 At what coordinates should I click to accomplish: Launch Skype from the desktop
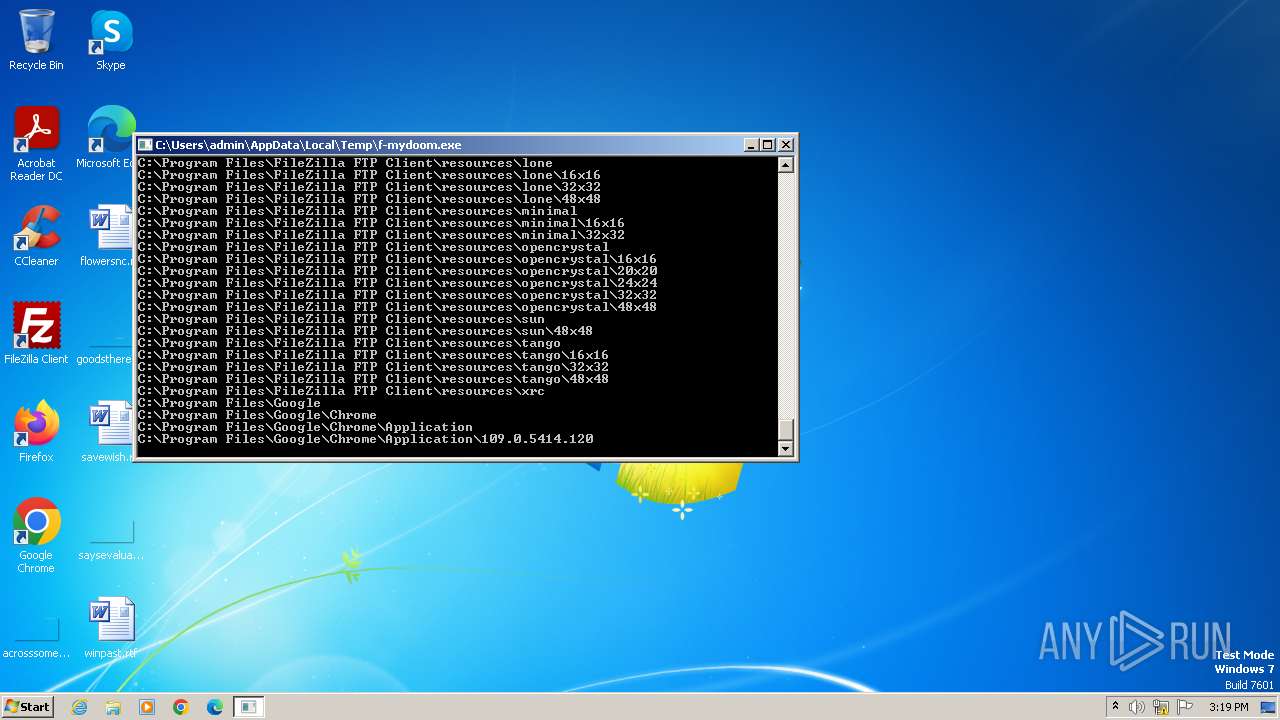click(x=110, y=40)
